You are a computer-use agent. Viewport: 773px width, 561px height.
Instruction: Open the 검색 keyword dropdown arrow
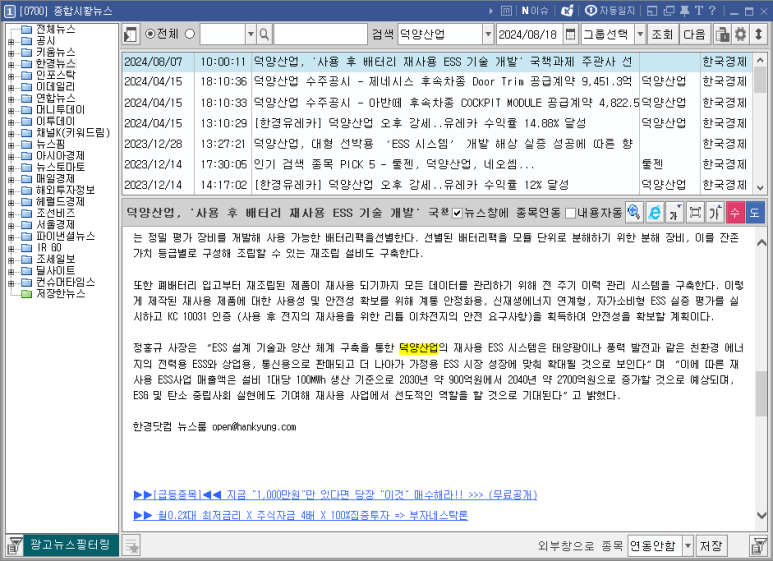(488, 34)
